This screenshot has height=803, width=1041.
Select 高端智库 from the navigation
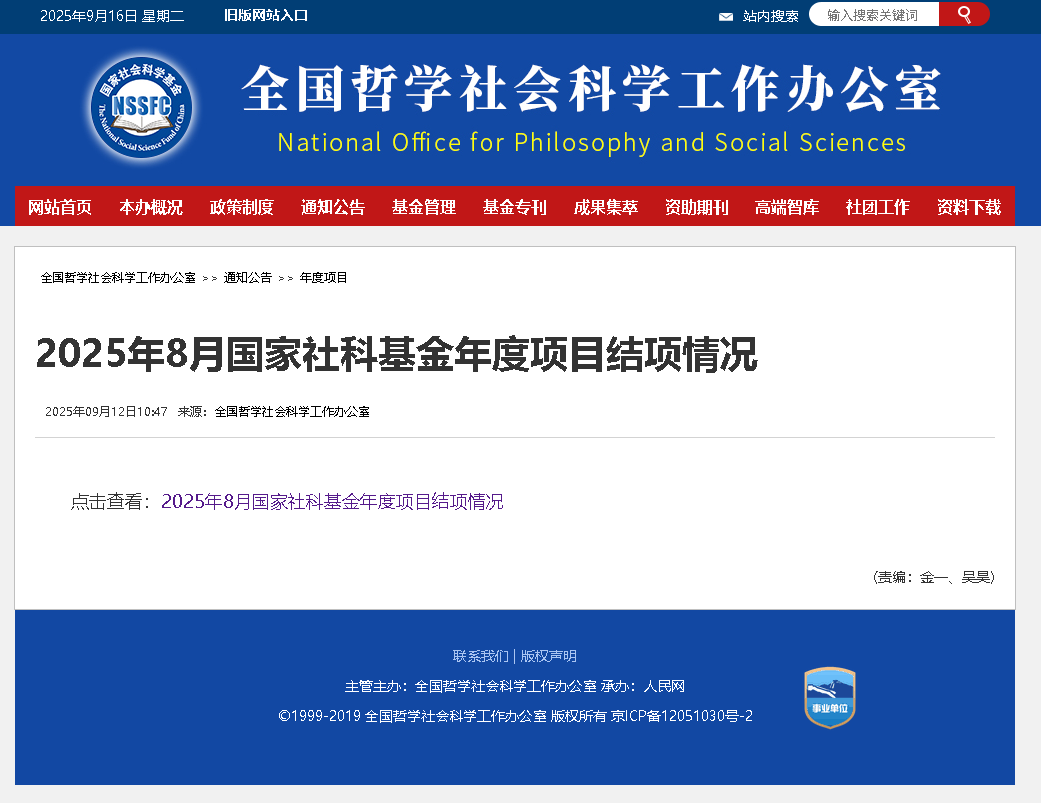(x=787, y=207)
